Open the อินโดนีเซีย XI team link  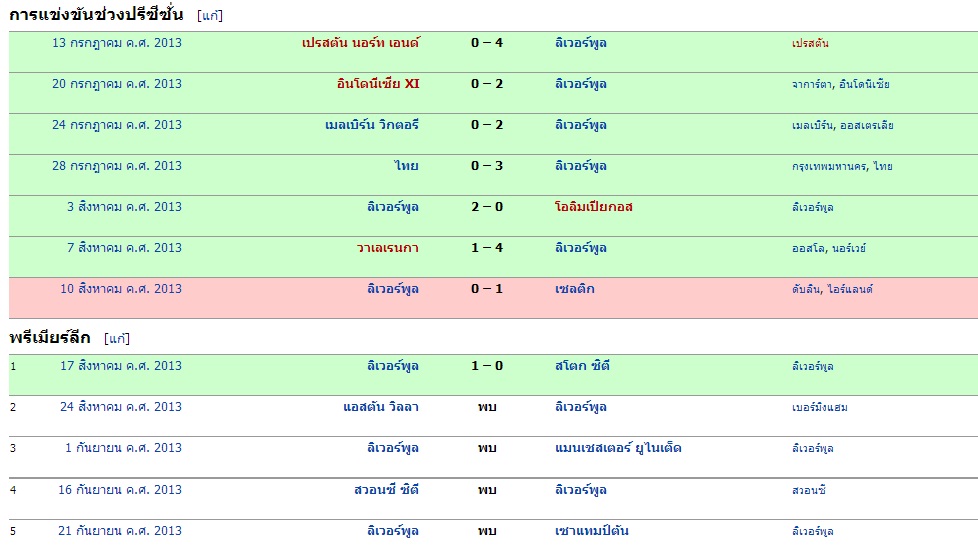click(378, 84)
